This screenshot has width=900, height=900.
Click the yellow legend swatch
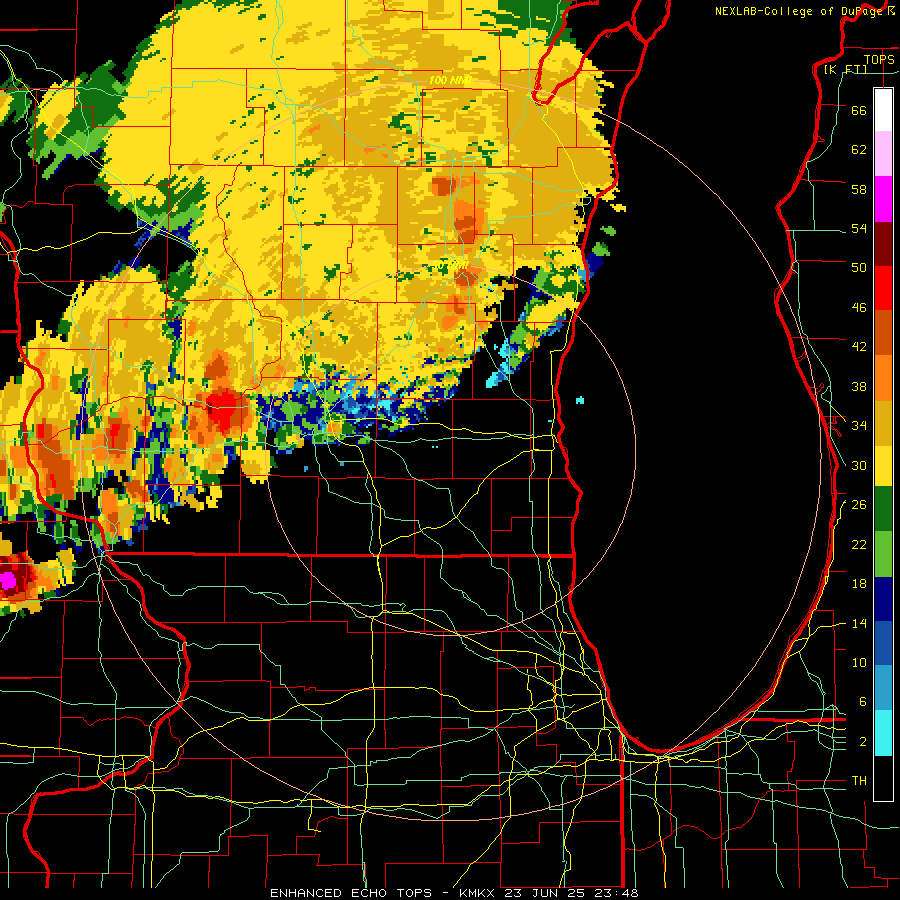883,465
